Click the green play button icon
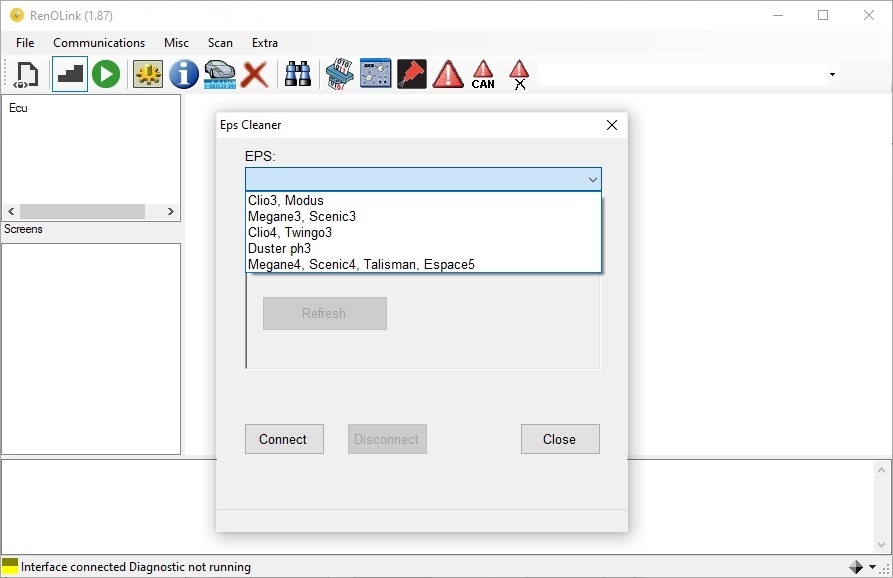Viewport: 893px width, 578px height. point(106,74)
